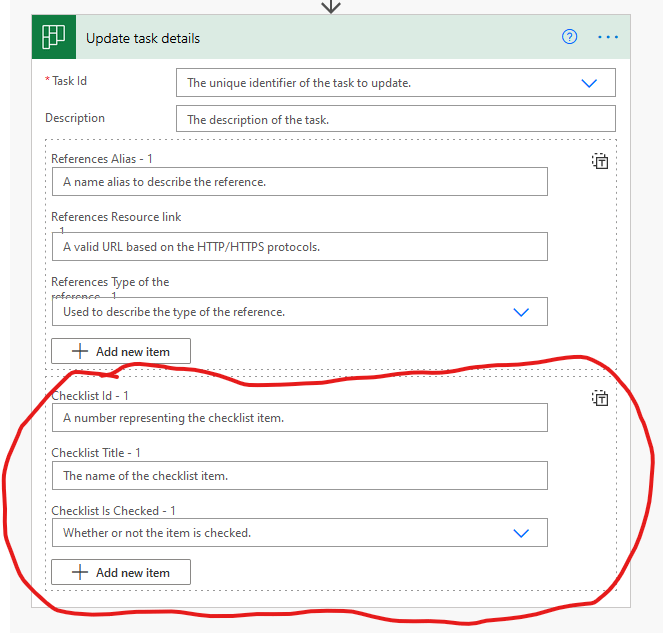Click Add new item under References

point(121,351)
